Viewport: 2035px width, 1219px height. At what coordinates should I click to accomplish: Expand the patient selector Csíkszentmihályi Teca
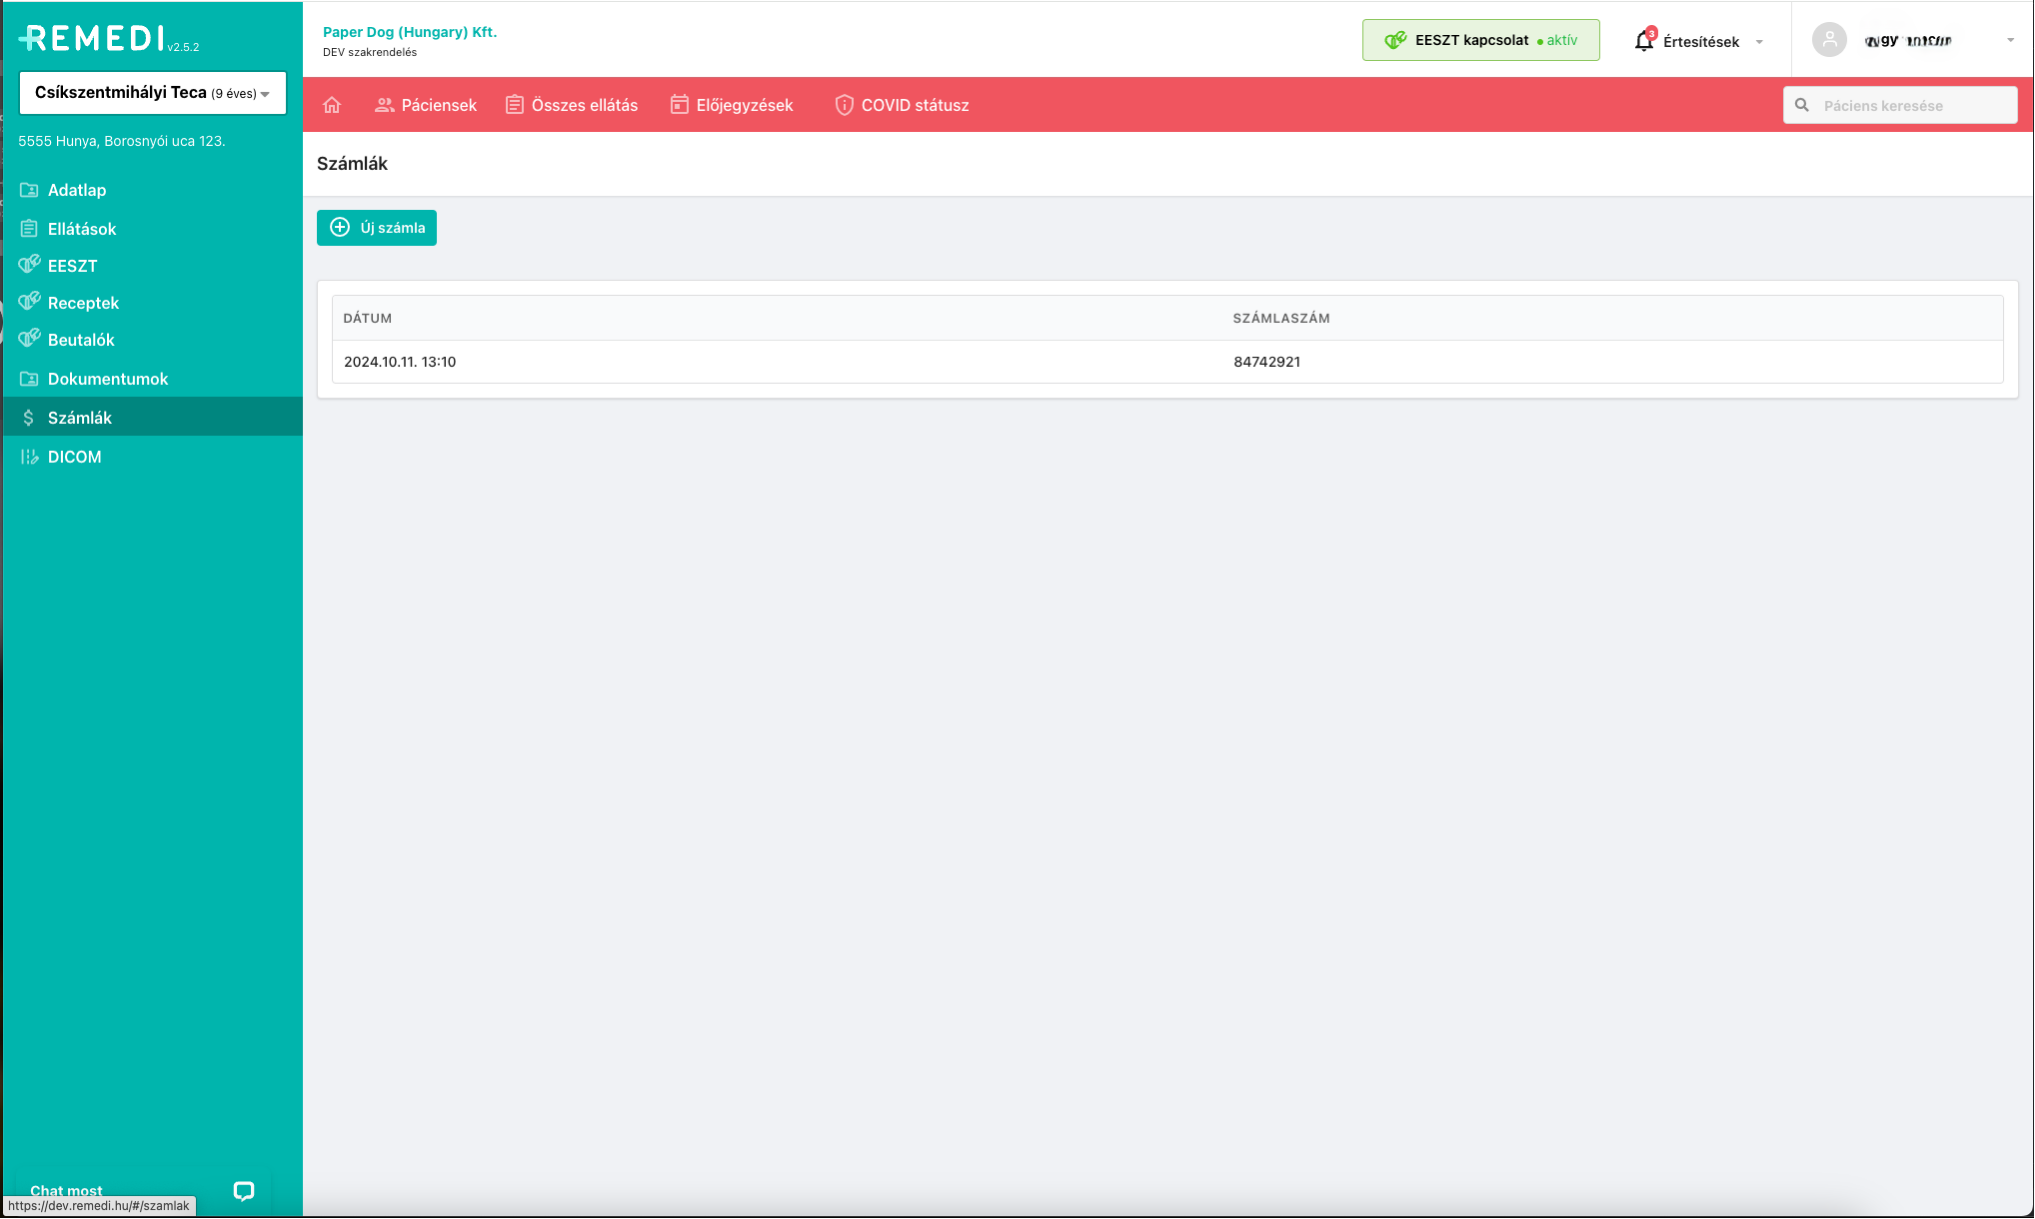(x=152, y=93)
